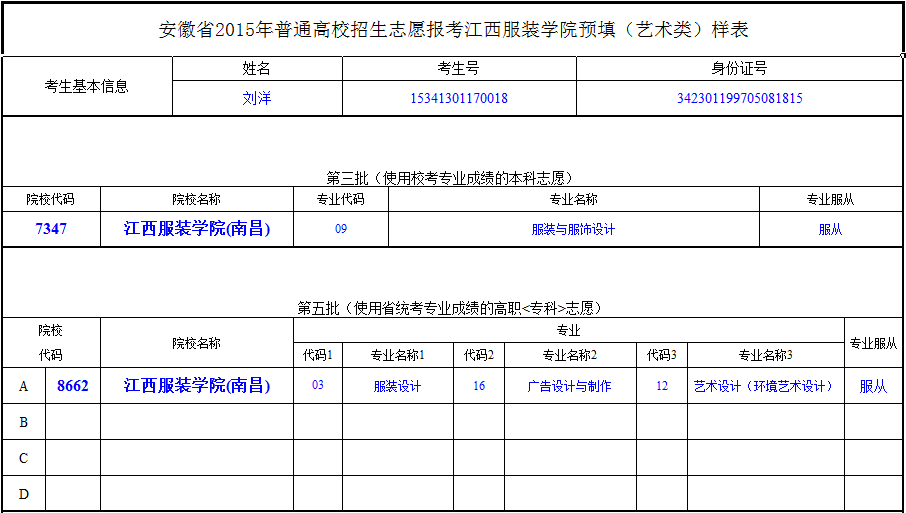Image resolution: width=906 pixels, height=513 pixels.
Task: Click the 专业代码 header cell
Action: pyautogui.click(x=340, y=199)
